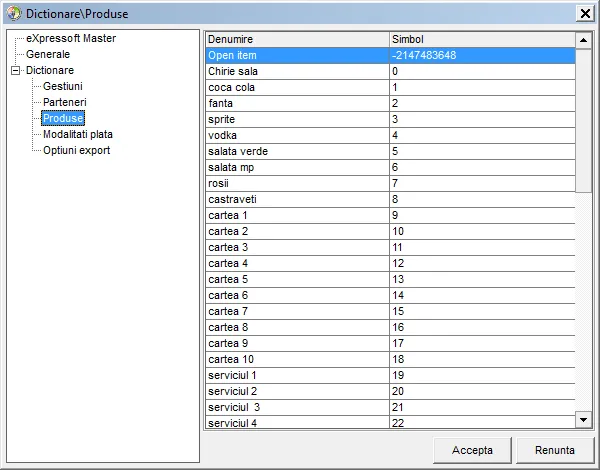Click the Accepta button
The width and height of the screenshot is (600, 470).
pyautogui.click(x=472, y=450)
